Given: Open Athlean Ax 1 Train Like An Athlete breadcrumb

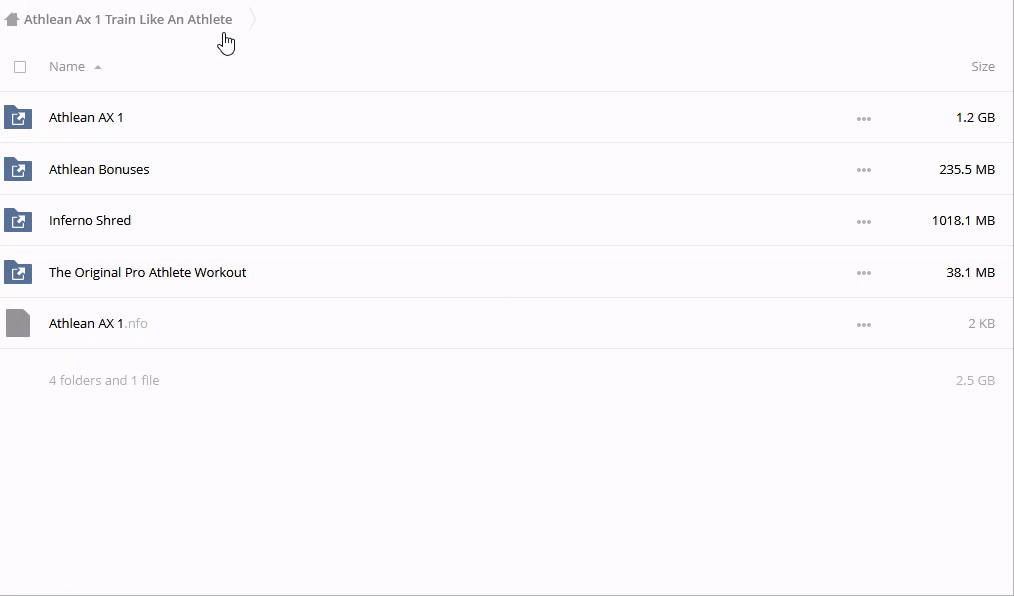Looking at the screenshot, I should tap(128, 19).
